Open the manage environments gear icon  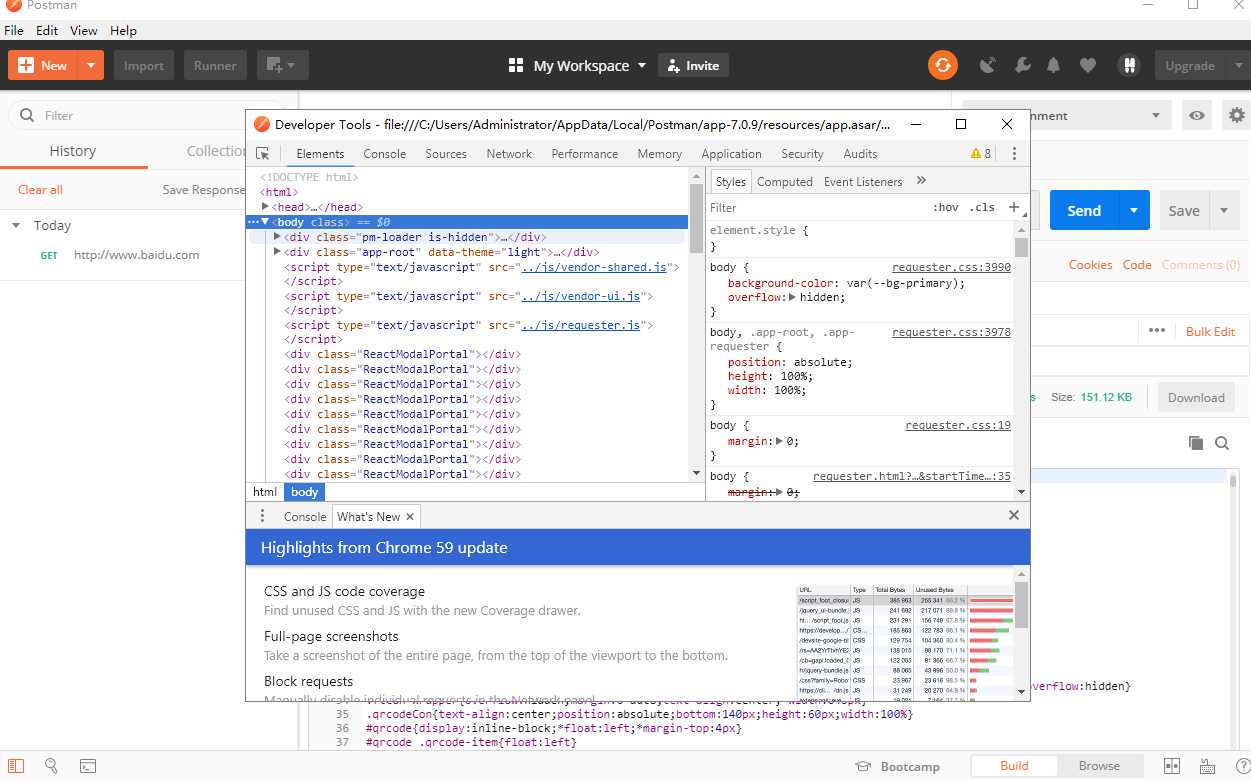tap(1237, 116)
